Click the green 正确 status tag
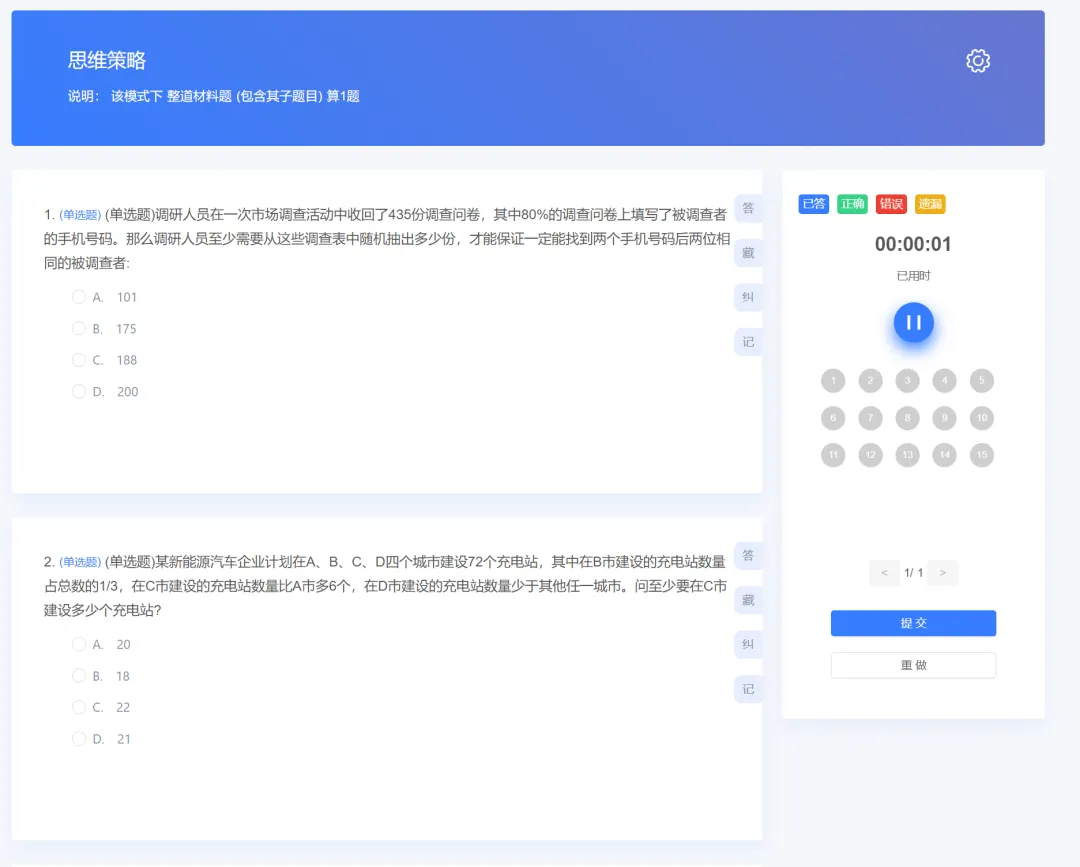This screenshot has width=1080, height=867. coord(852,204)
